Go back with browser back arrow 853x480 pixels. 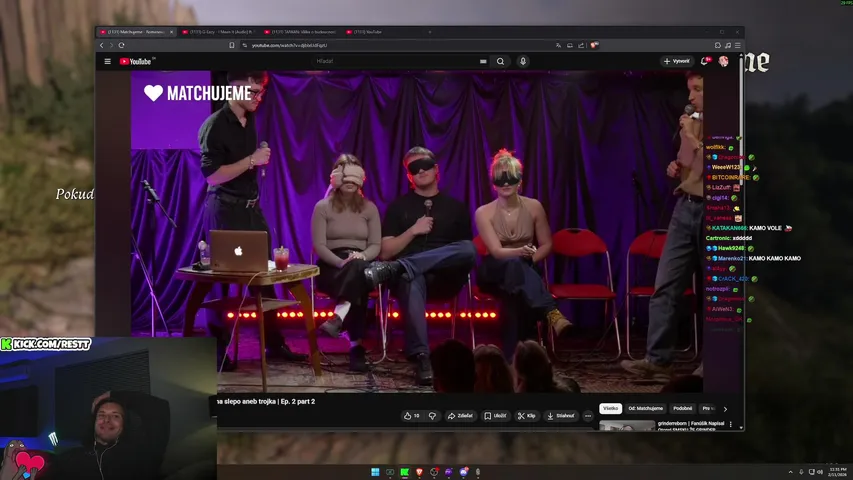pyautogui.click(x=102, y=46)
